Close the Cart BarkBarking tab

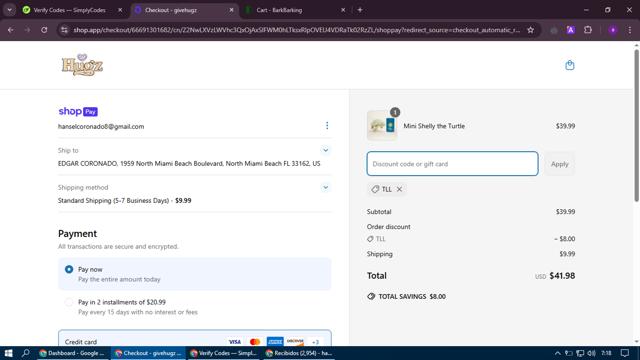(343, 10)
